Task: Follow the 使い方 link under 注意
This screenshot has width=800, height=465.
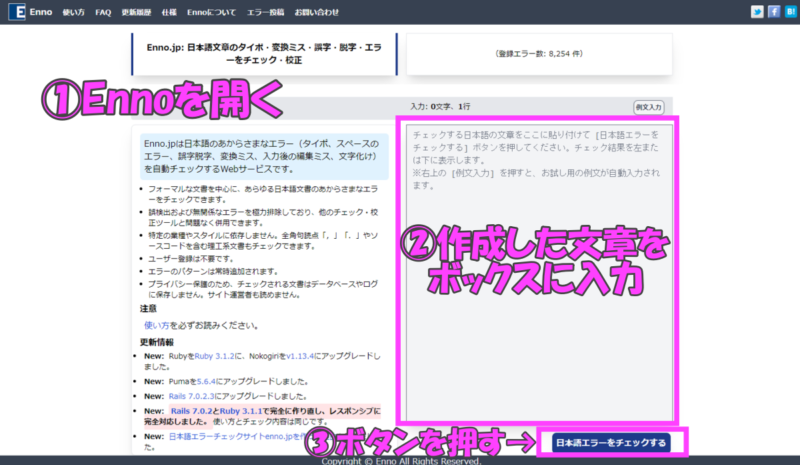Action: pos(157,325)
